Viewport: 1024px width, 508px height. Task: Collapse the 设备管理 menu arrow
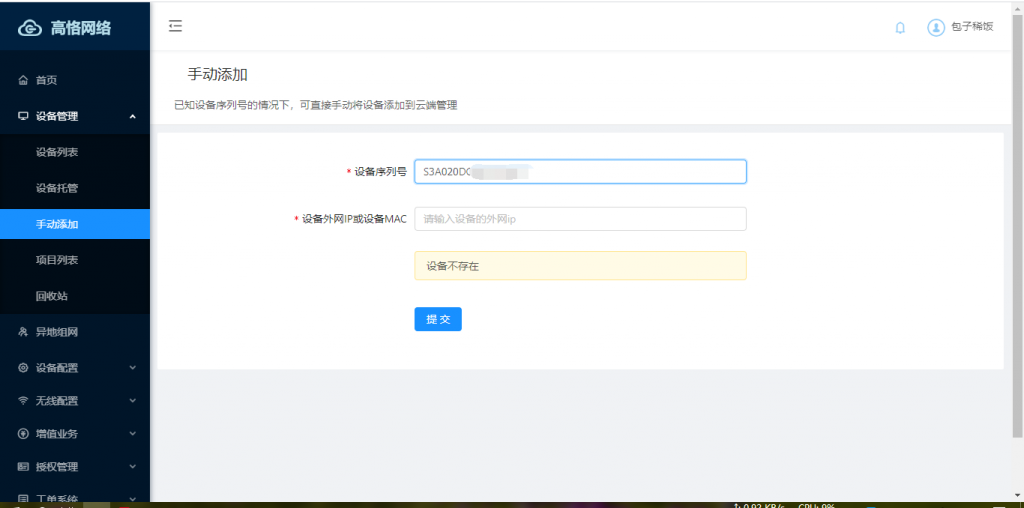pyautogui.click(x=133, y=116)
